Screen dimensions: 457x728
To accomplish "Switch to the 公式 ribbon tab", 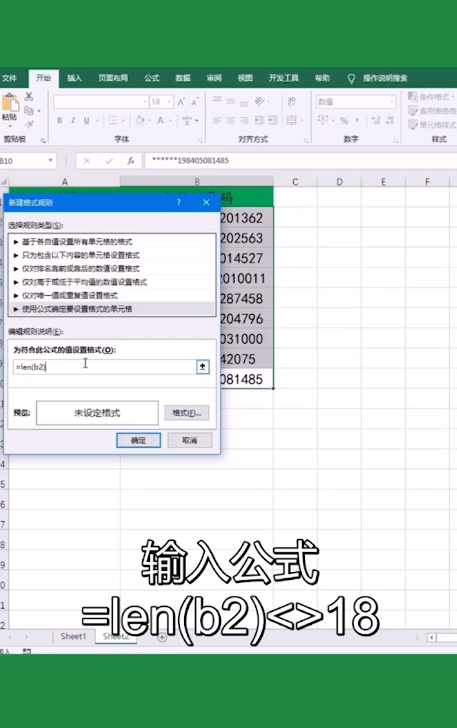I will pyautogui.click(x=151, y=78).
